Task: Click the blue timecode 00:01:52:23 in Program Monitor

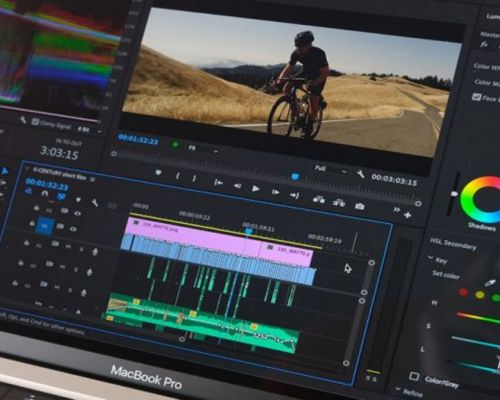Action: point(138,139)
